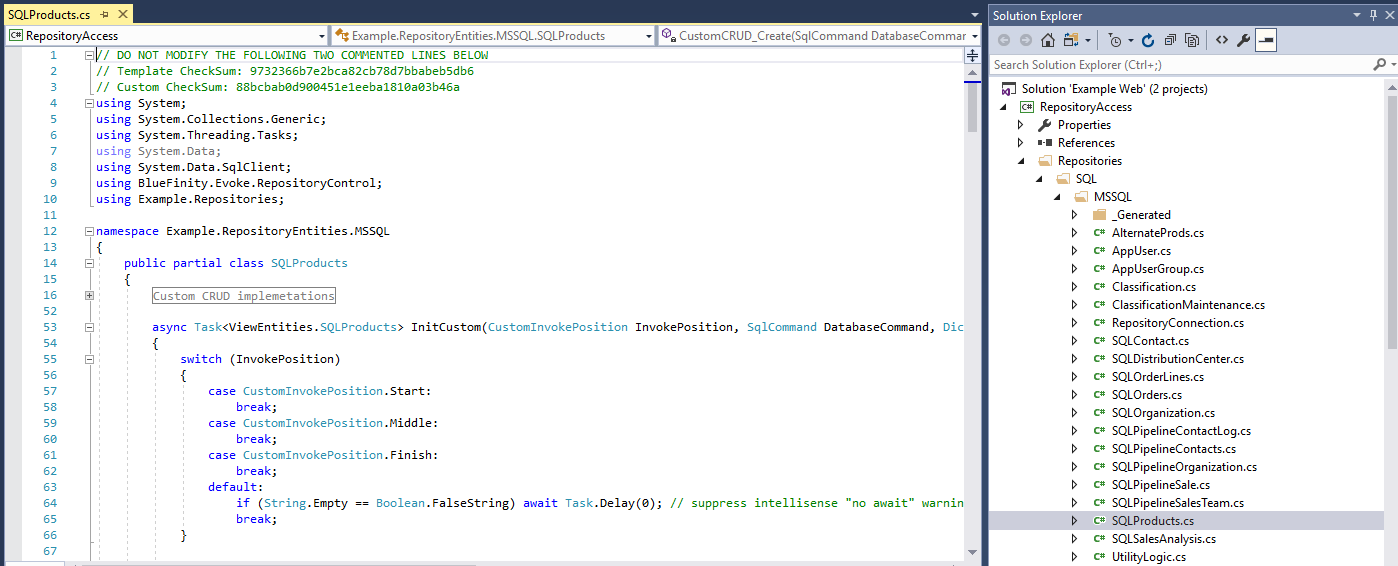Click the Solutions and Folders view switch icon
Image resolution: width=1398 pixels, height=566 pixels.
tap(1071, 40)
